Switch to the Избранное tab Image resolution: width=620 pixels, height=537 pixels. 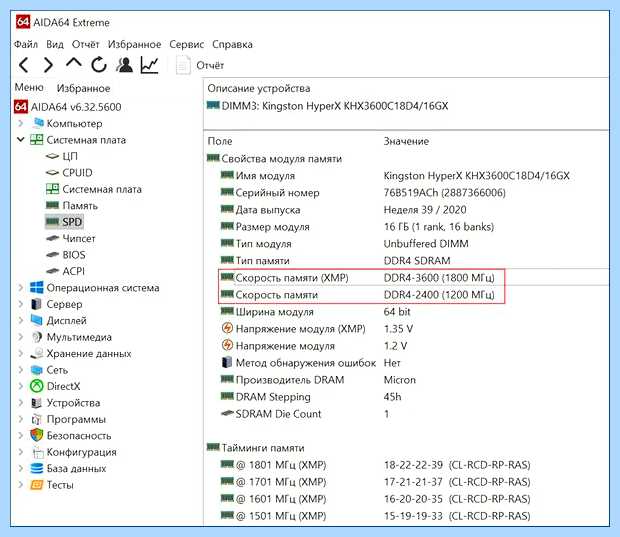(83, 88)
